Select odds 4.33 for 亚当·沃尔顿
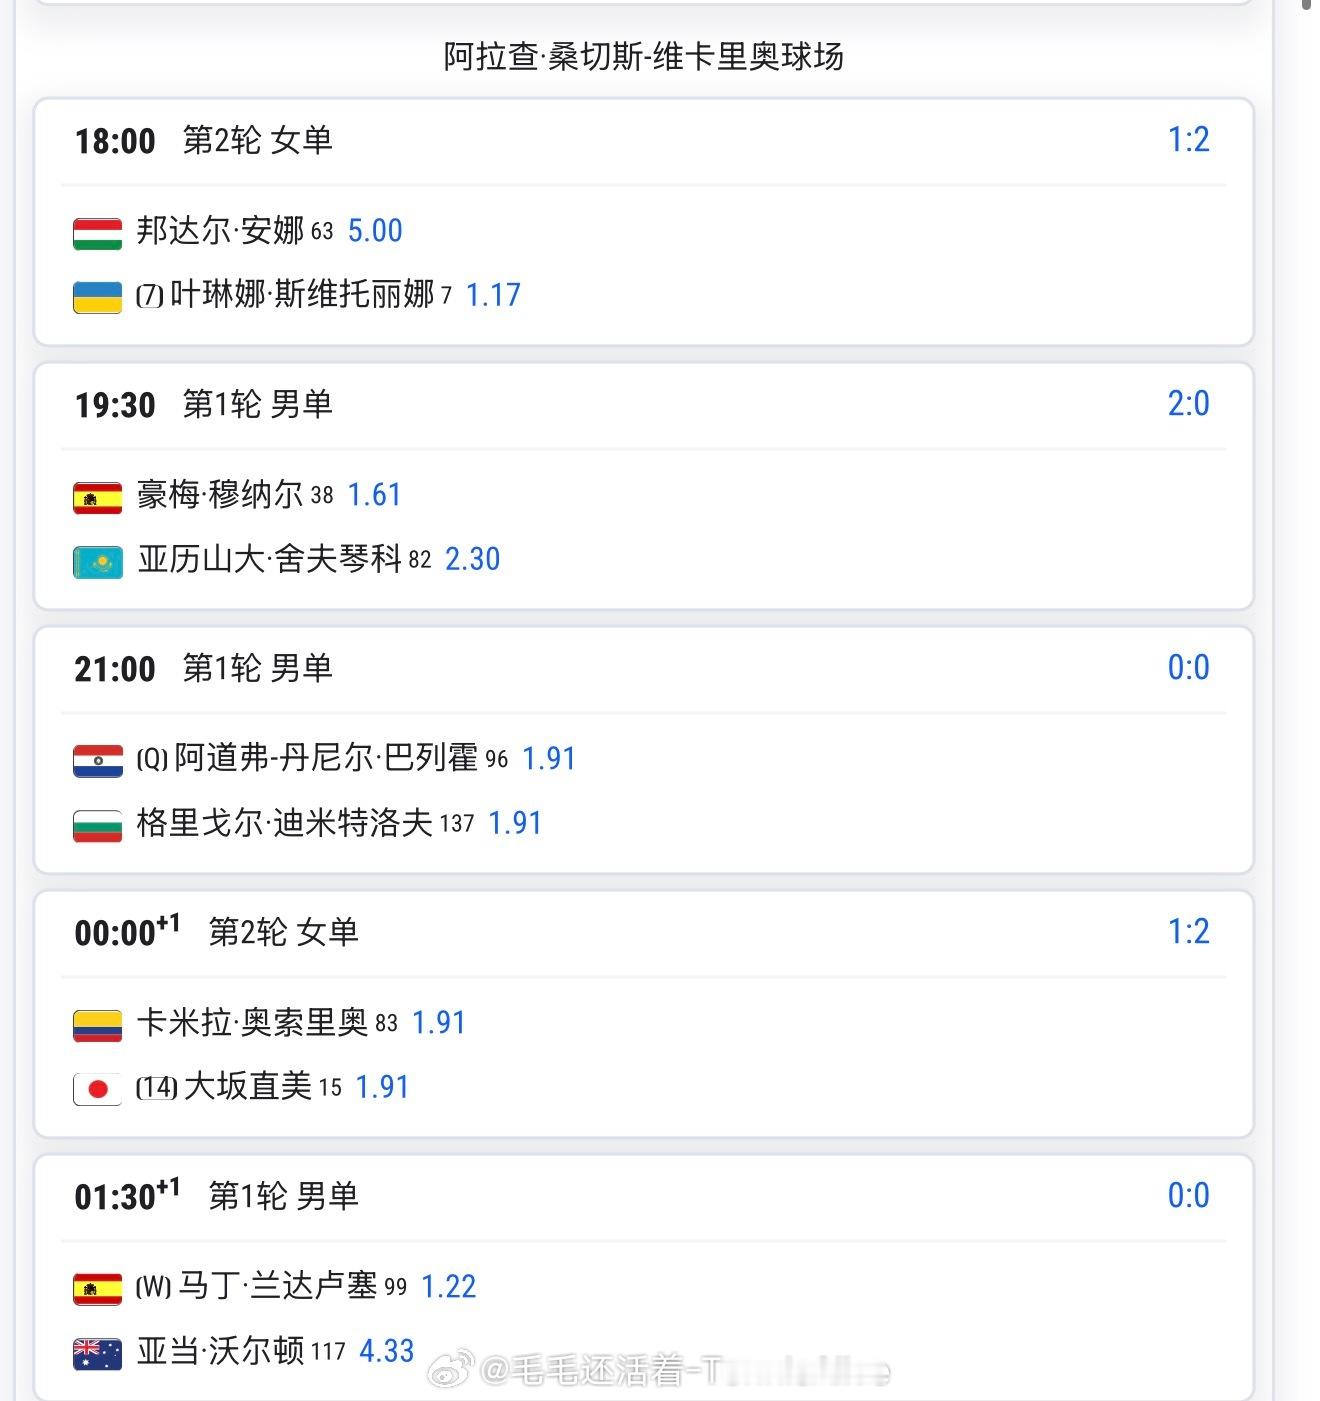 (x=386, y=1351)
